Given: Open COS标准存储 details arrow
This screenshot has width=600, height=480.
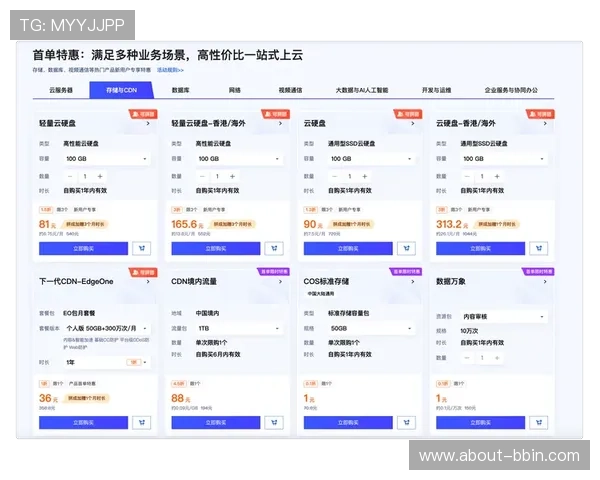Looking at the screenshot, I should (413, 281).
